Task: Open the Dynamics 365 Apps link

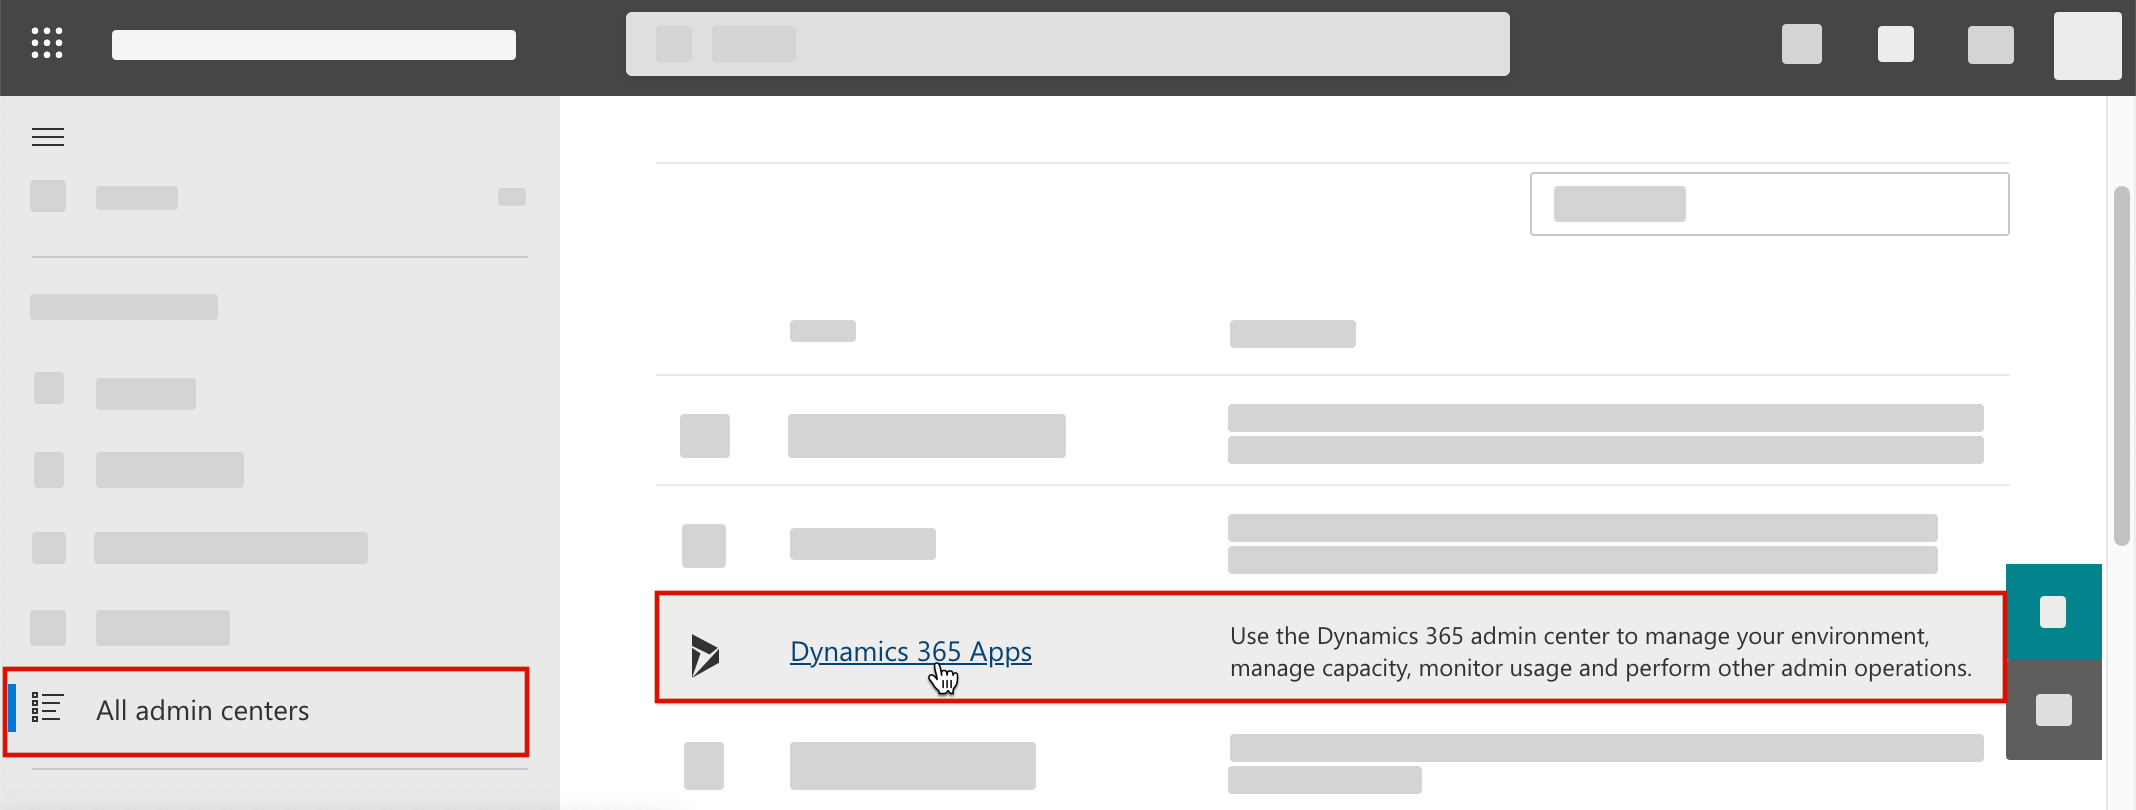Action: pyautogui.click(x=911, y=651)
